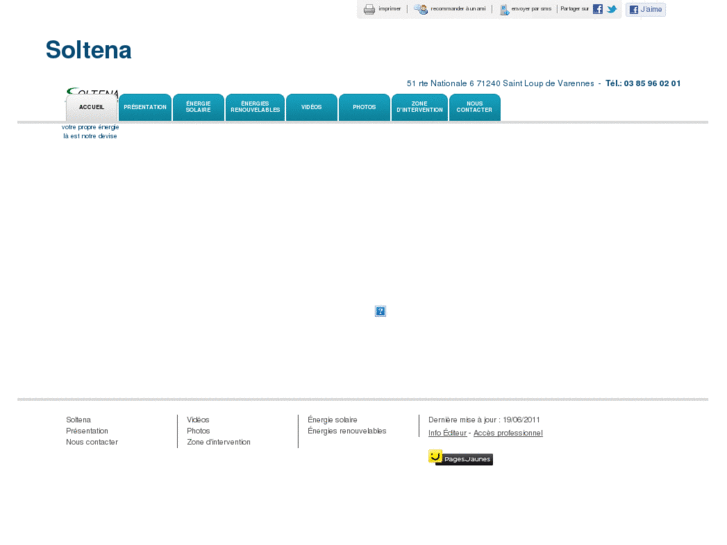Open footer Présentation link
The width and height of the screenshot is (727, 545).
point(87,431)
